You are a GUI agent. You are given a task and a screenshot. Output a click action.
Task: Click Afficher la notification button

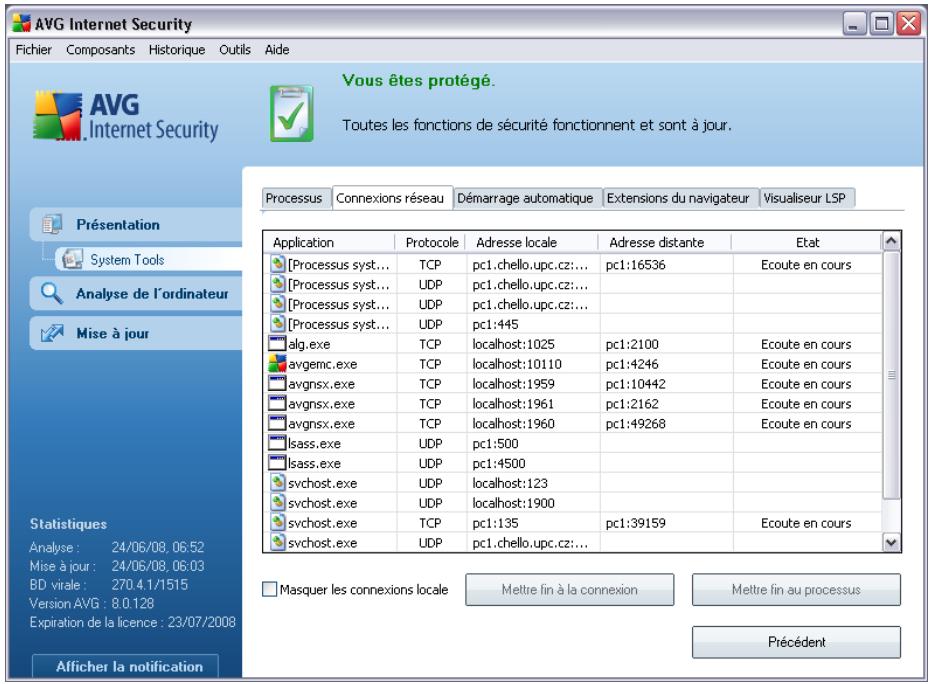coord(125,666)
